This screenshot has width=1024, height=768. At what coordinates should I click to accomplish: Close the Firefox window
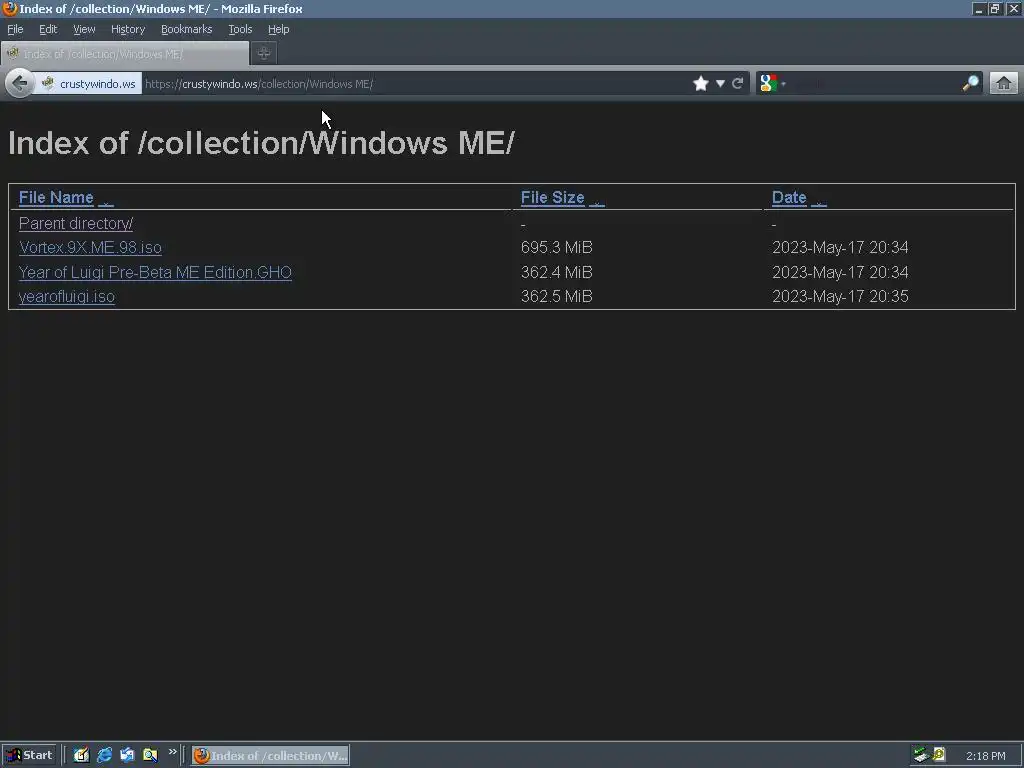tap(1014, 8)
